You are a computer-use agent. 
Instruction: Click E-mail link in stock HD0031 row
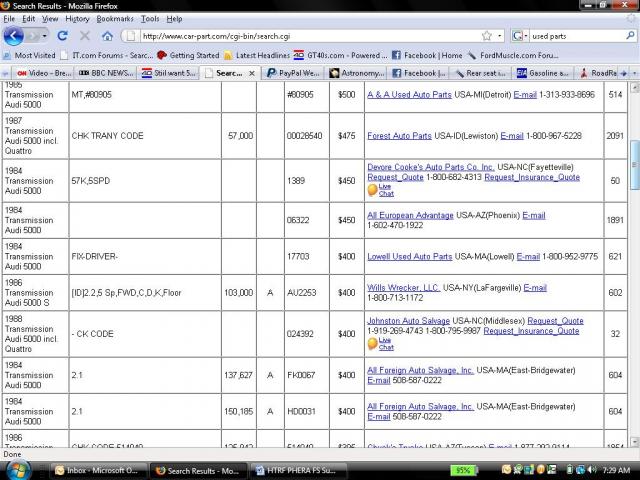click(x=379, y=416)
